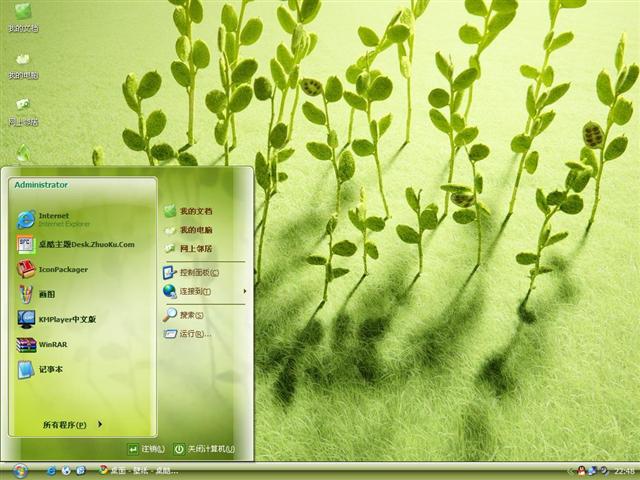Click the Administrator user name in the Start menu
This screenshot has height=480, width=640.
tap(41, 185)
